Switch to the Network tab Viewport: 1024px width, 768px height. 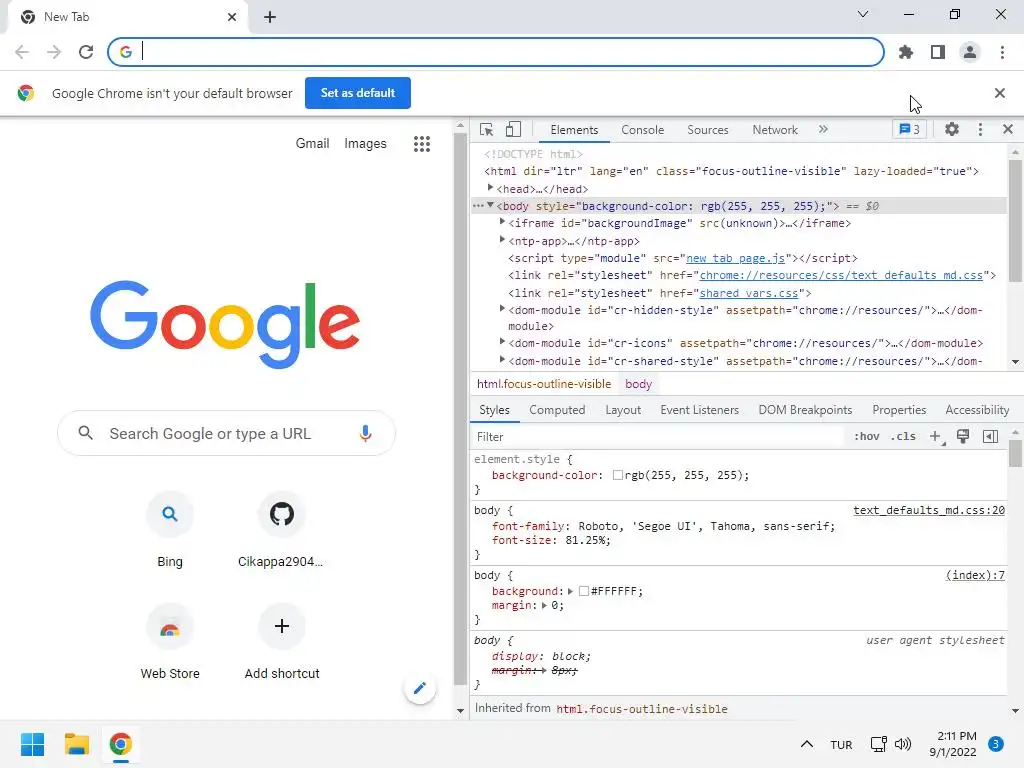775,130
